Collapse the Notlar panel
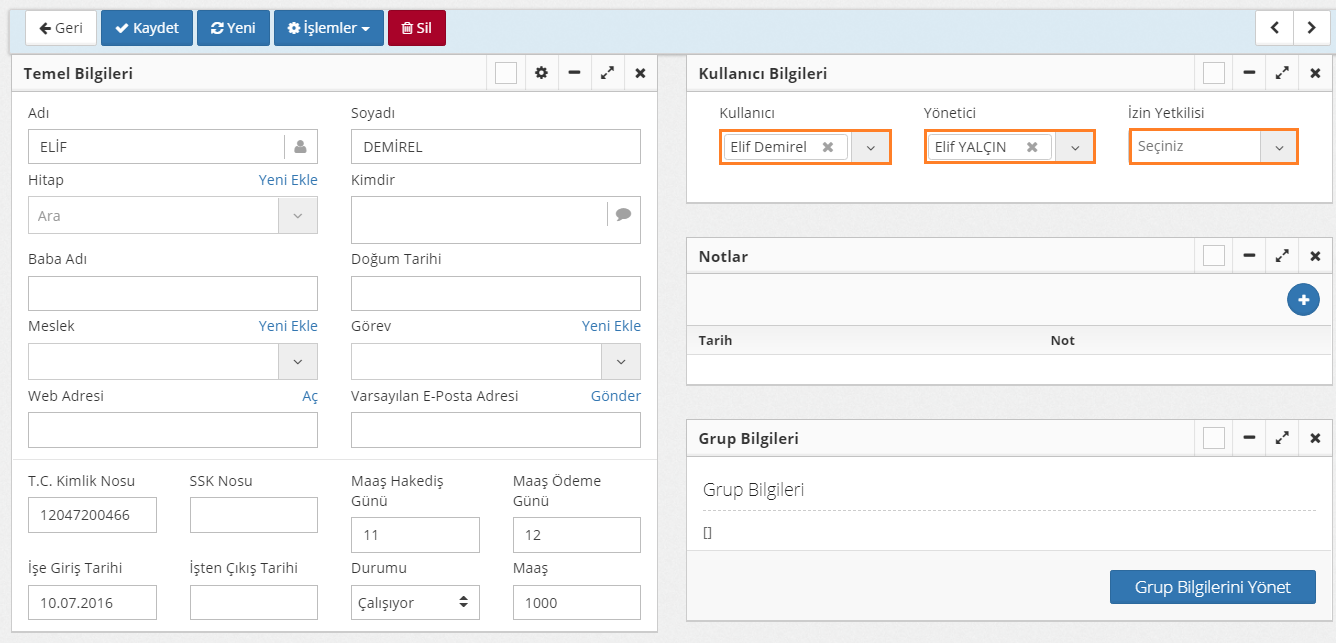This screenshot has width=1336, height=643. 1249,256
